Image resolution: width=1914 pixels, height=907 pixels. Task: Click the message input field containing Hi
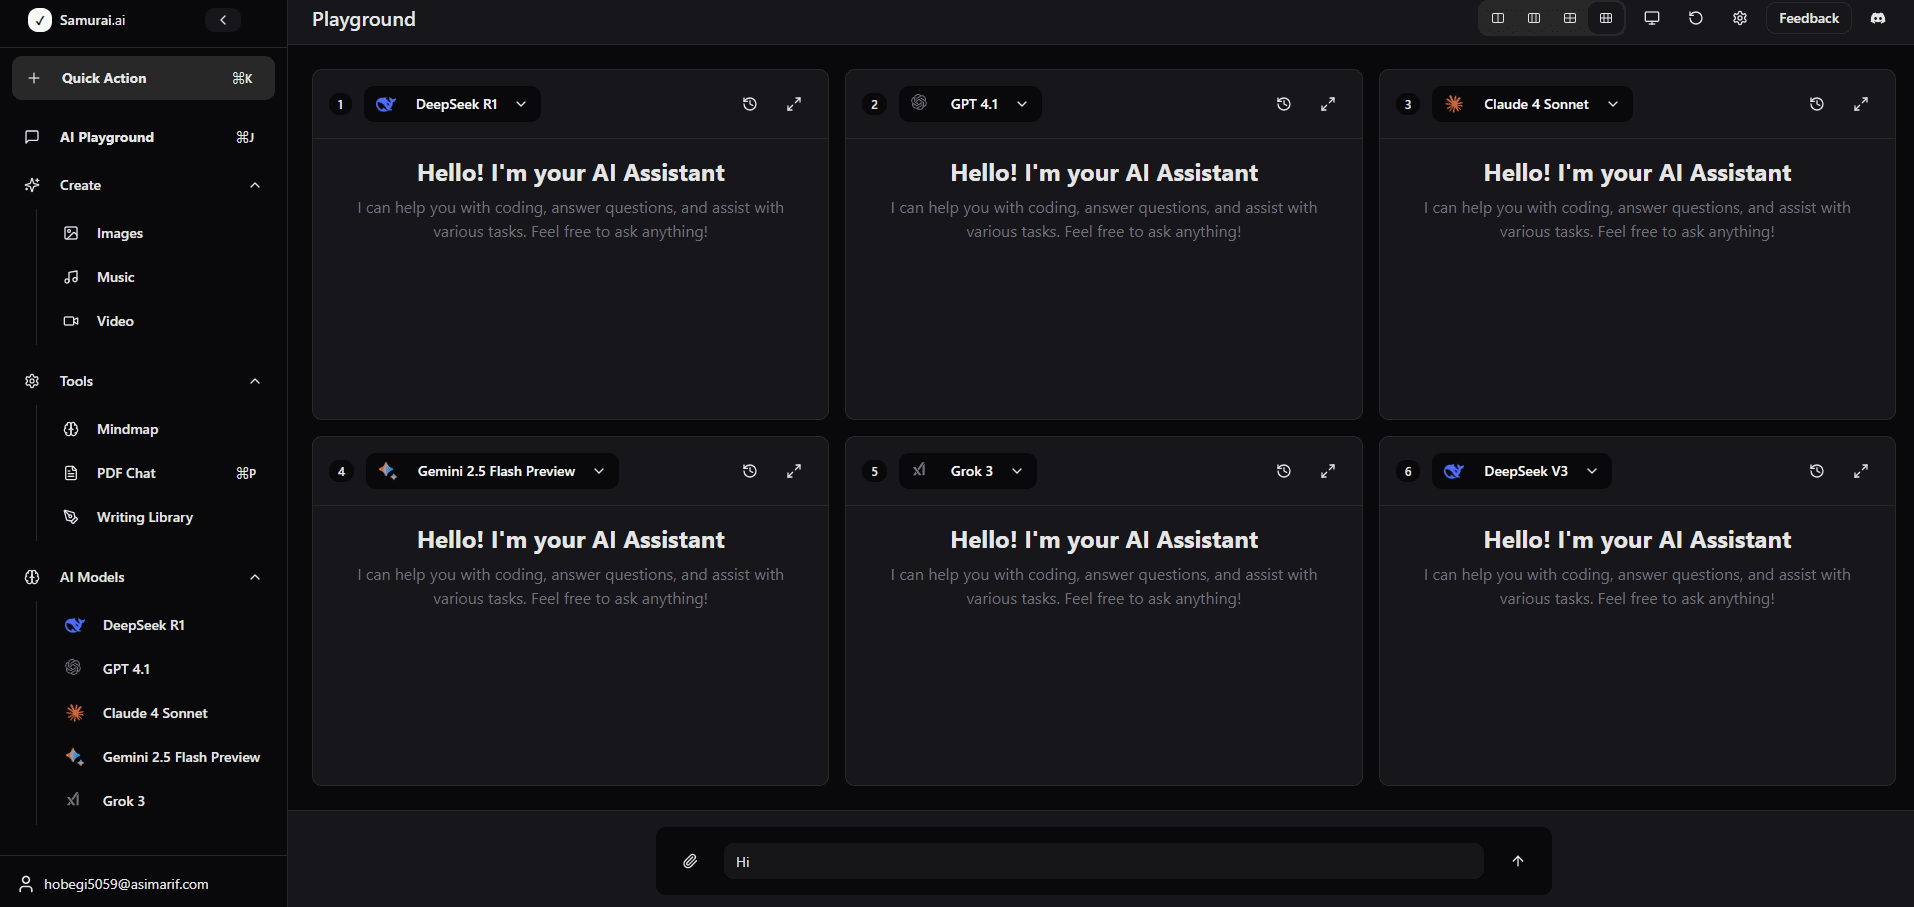[1102, 861]
